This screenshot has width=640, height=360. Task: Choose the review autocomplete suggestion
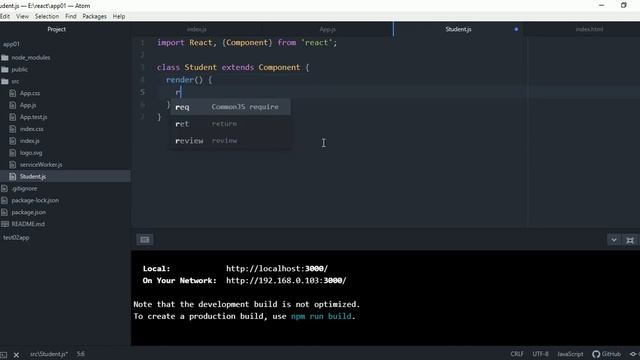[x=231, y=140]
